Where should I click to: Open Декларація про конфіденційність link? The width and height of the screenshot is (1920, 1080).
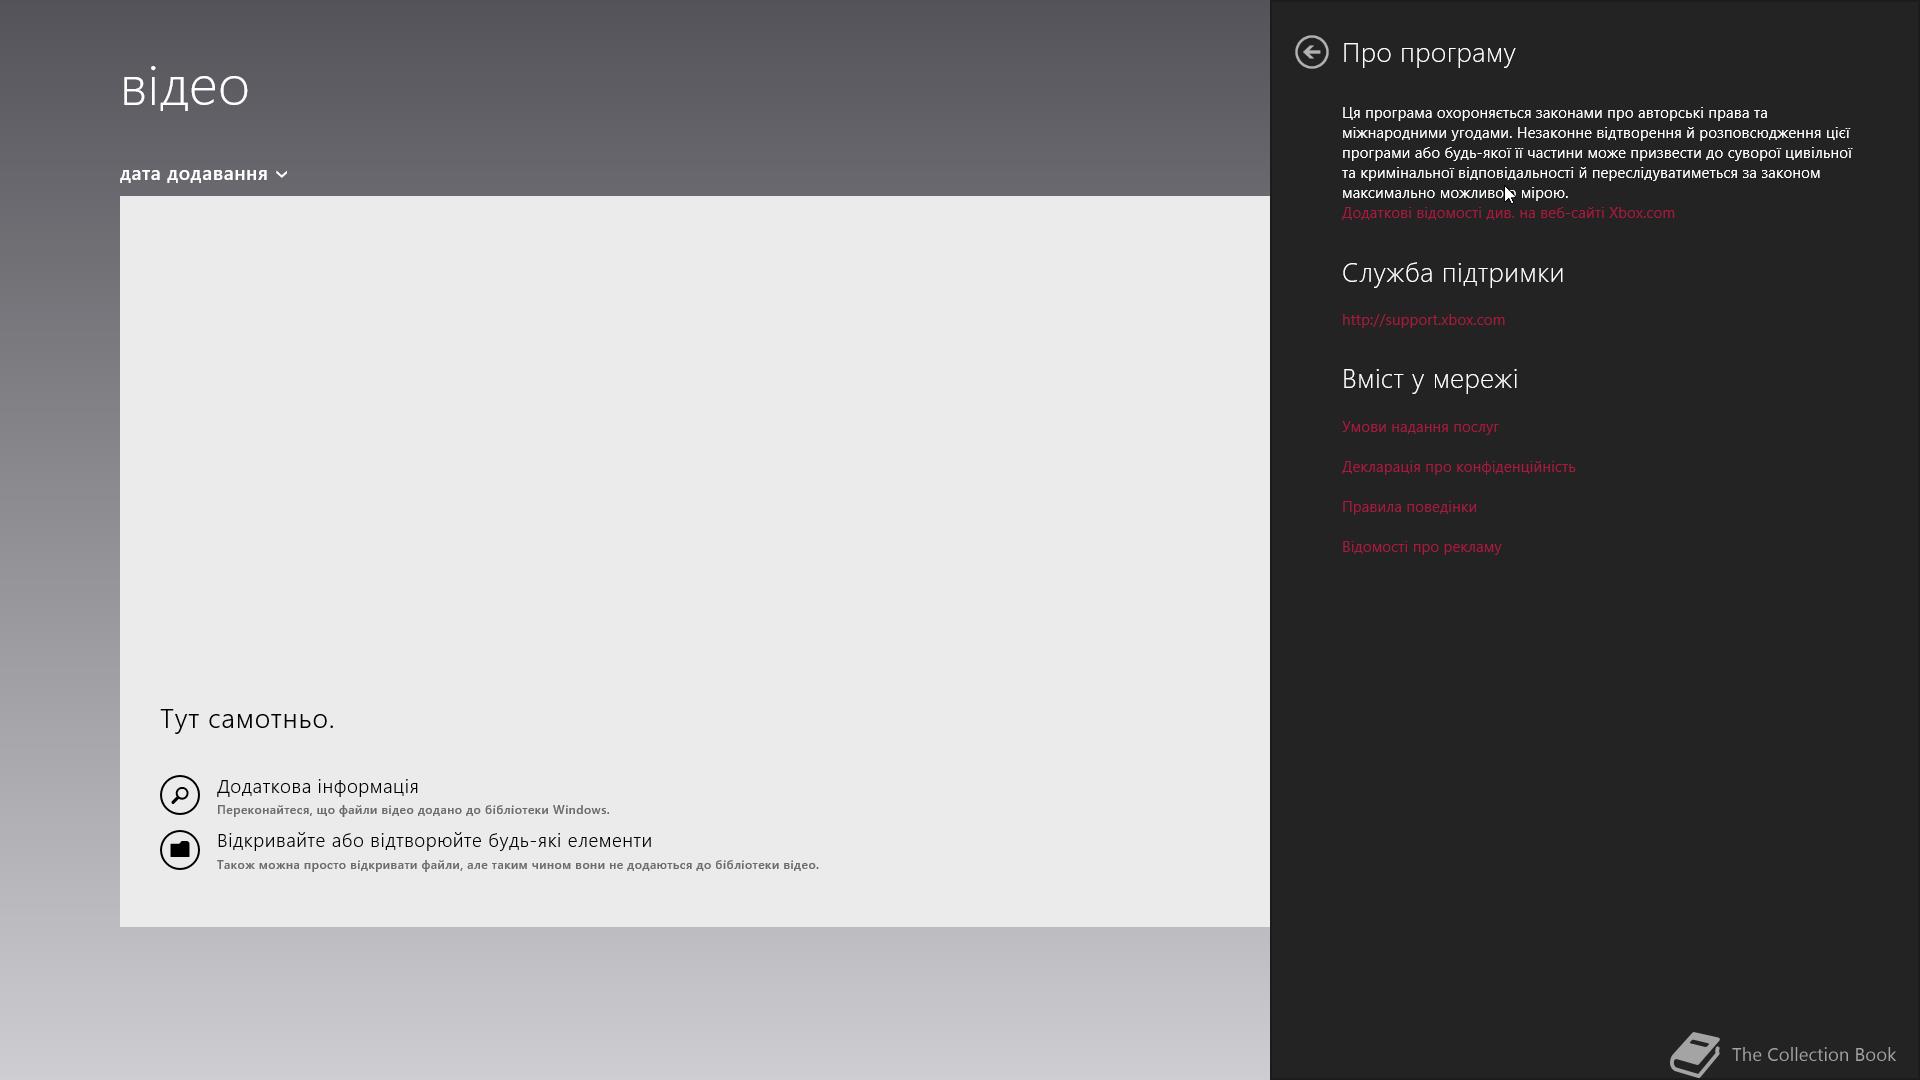[1458, 467]
